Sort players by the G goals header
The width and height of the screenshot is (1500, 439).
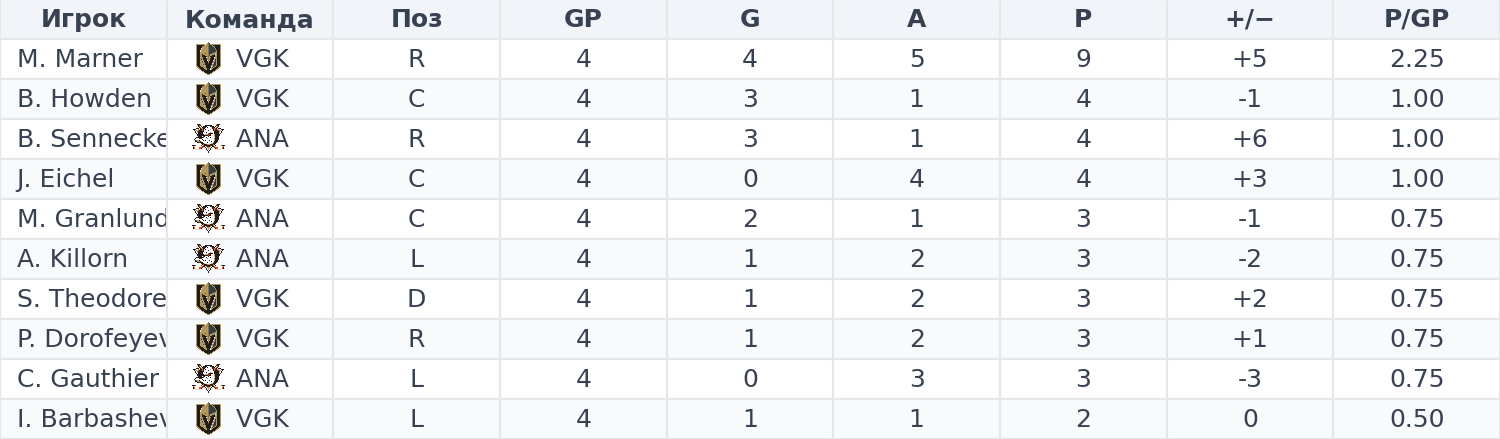tap(750, 19)
